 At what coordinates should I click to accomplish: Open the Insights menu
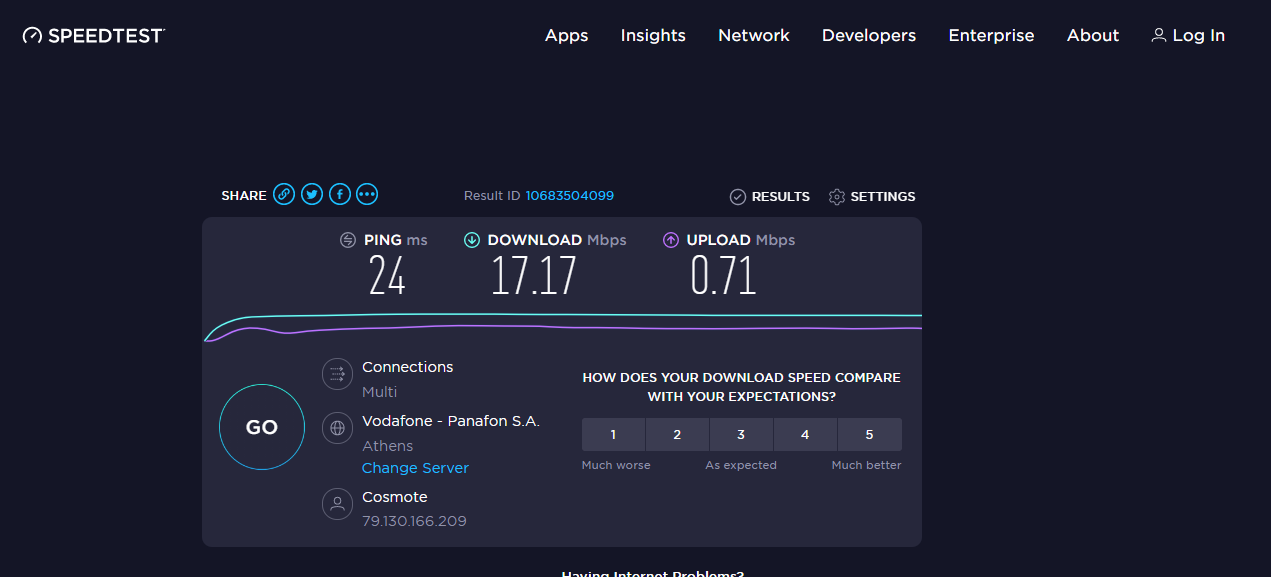(x=653, y=35)
